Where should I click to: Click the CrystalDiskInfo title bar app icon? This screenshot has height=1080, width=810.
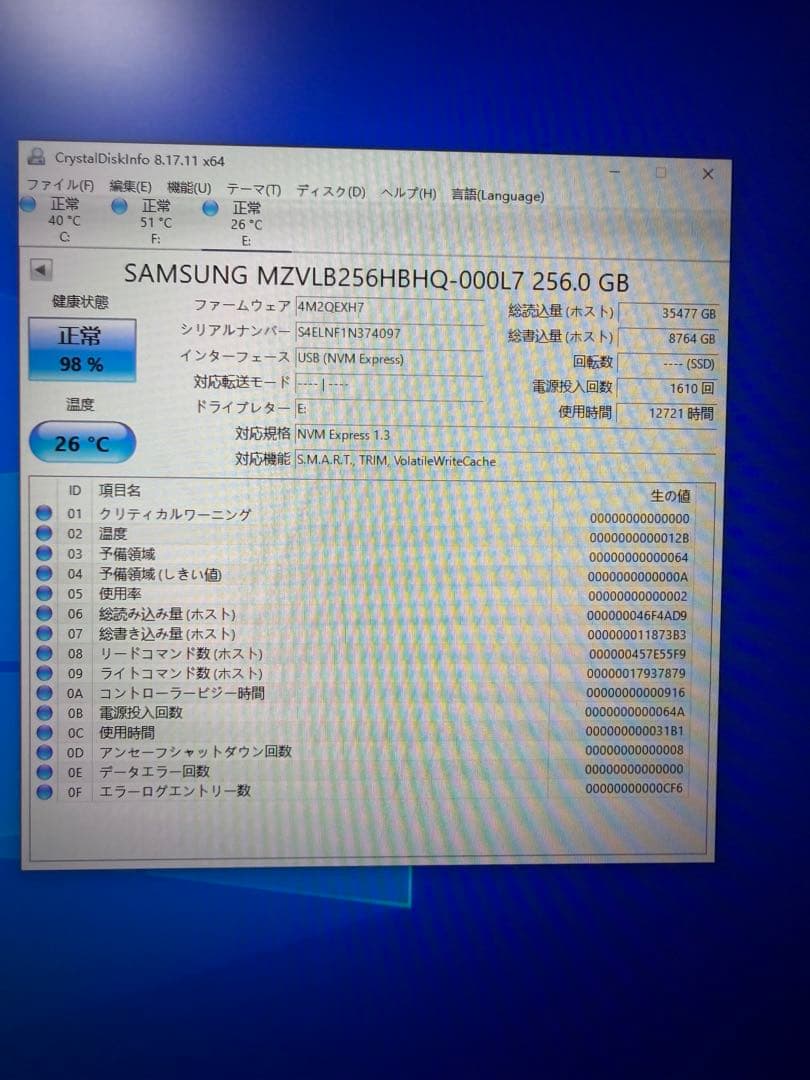coord(37,156)
